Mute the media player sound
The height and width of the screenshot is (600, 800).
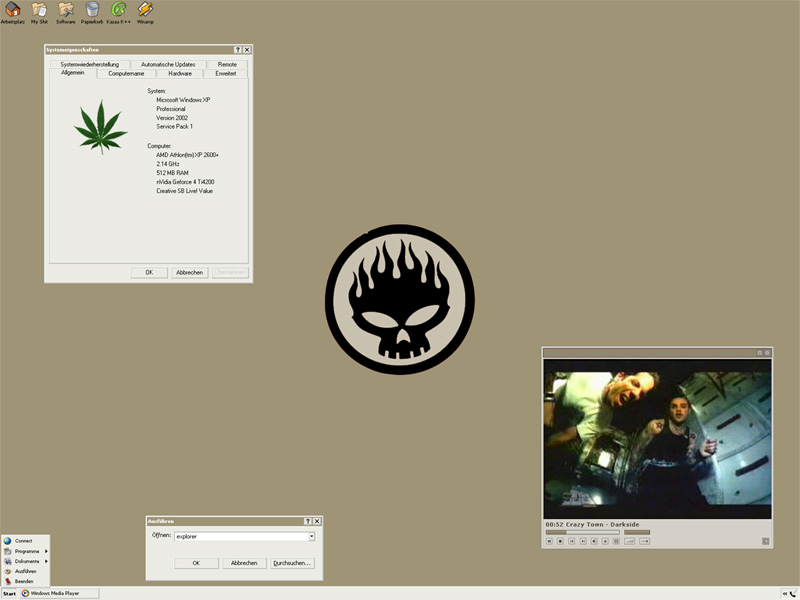(x=594, y=541)
